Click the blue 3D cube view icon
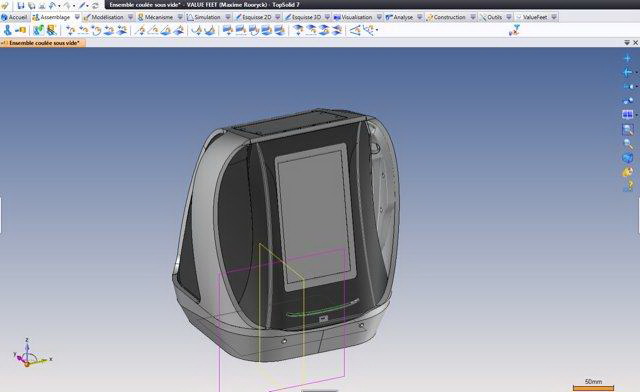Screen dimensions: 640x392 coord(628,158)
